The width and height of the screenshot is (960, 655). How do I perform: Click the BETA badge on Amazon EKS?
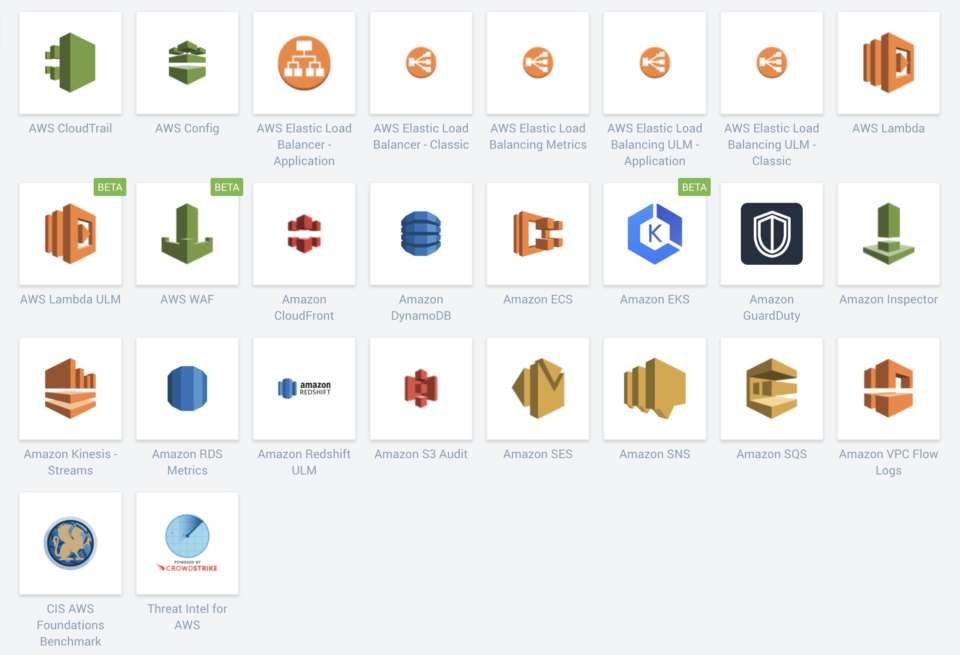coord(694,187)
